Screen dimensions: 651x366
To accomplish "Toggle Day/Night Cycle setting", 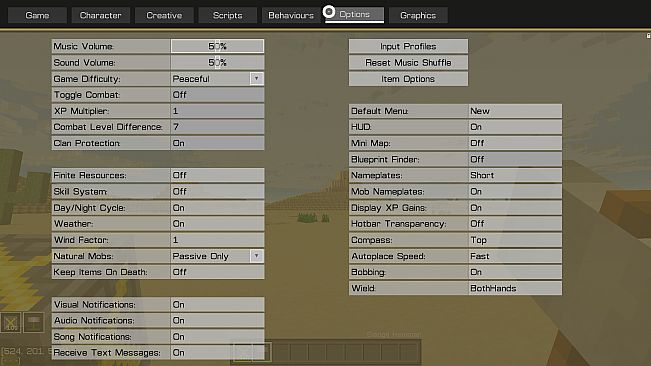I will pos(217,208).
